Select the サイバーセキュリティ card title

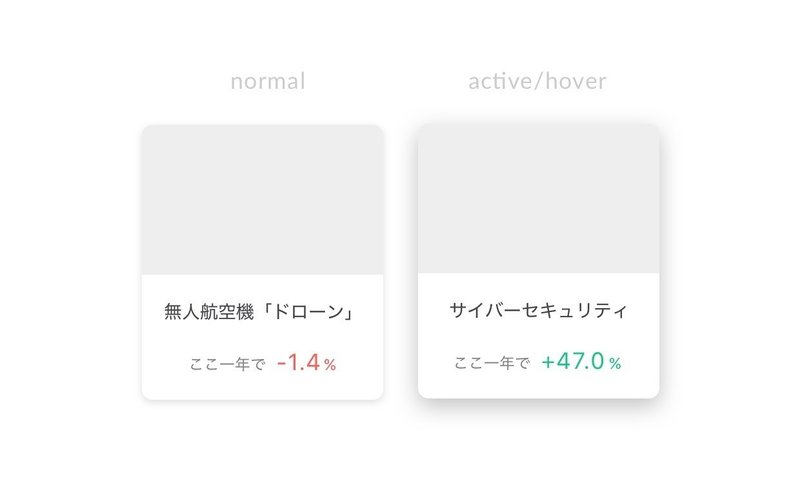pyautogui.click(x=538, y=311)
